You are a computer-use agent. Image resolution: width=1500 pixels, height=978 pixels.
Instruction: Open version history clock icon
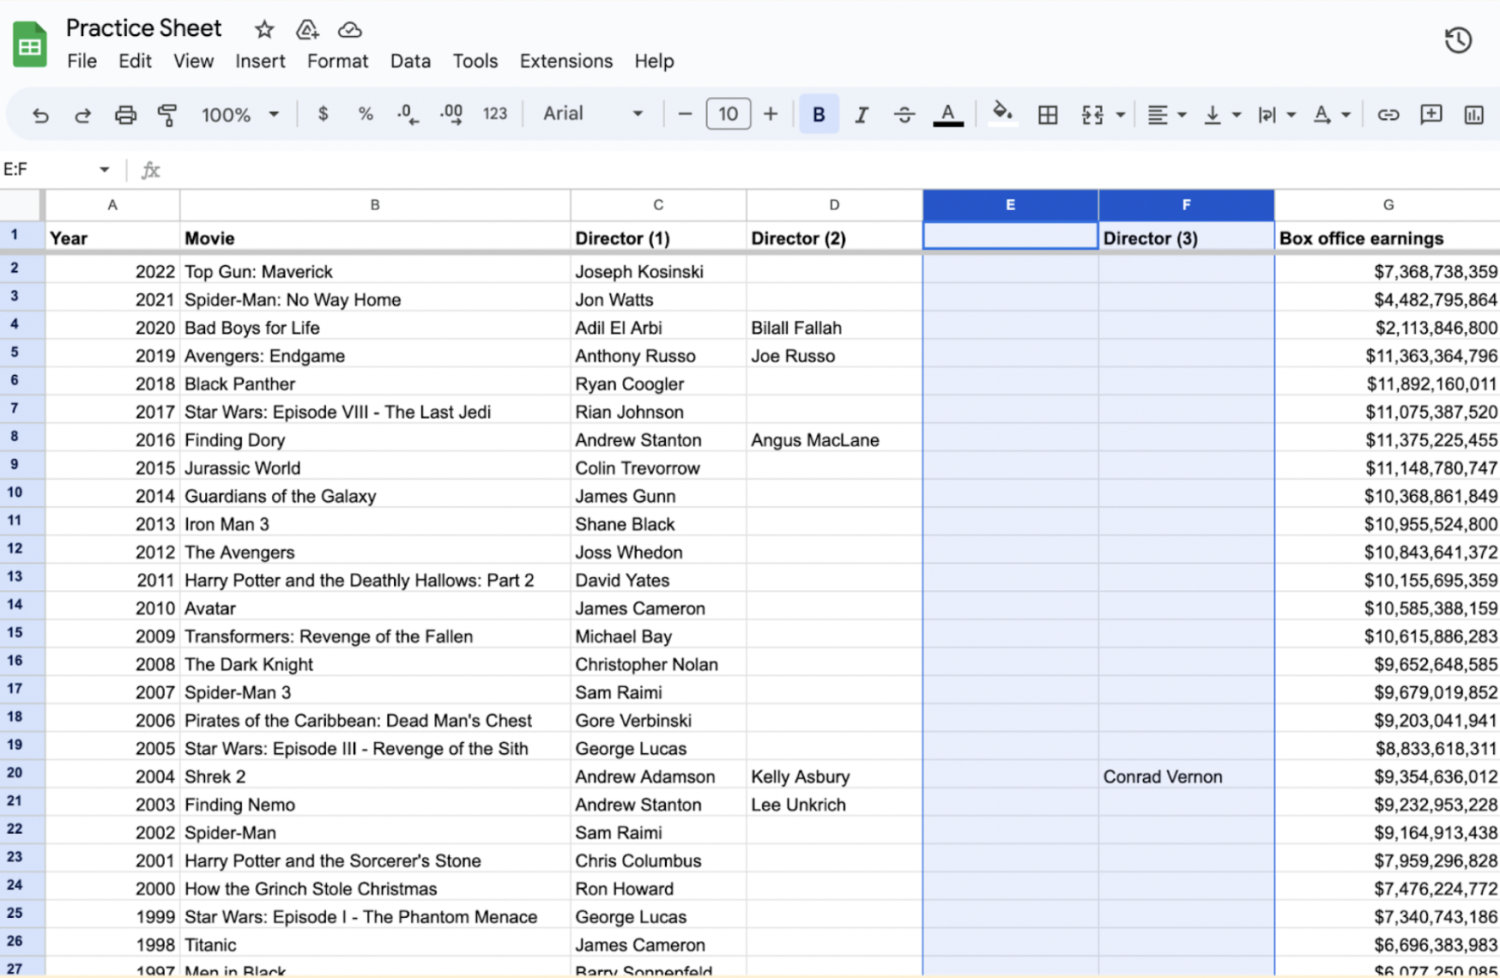click(1458, 40)
